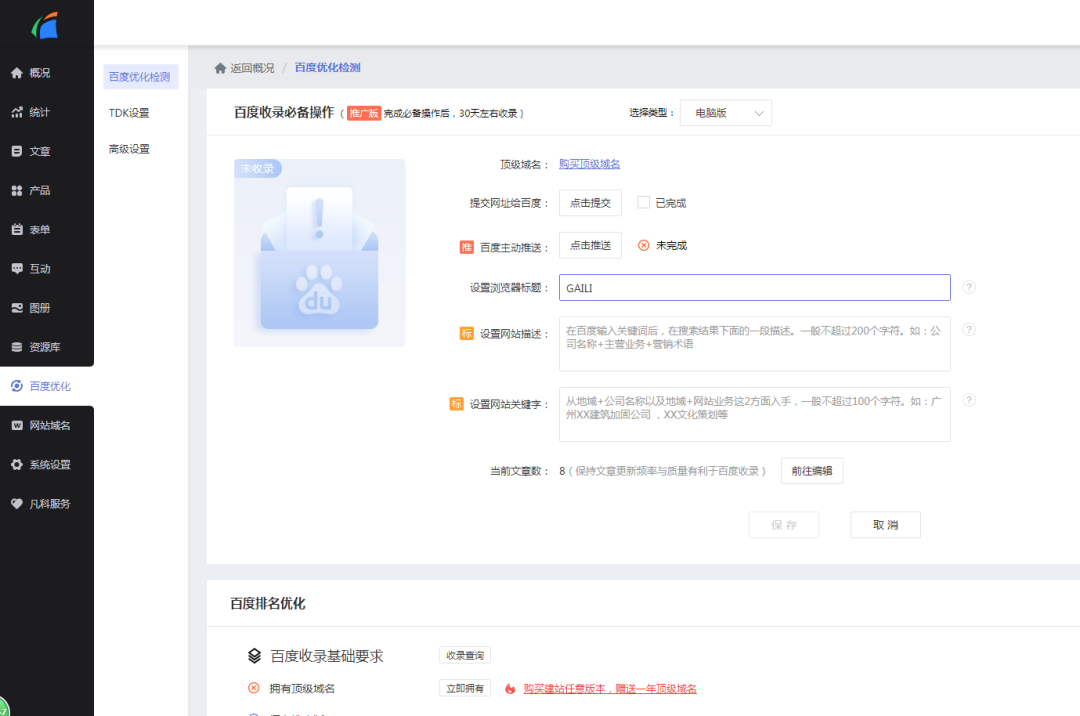
Task: Click the 标 badge beside 设置网站描述
Action: tap(466, 334)
